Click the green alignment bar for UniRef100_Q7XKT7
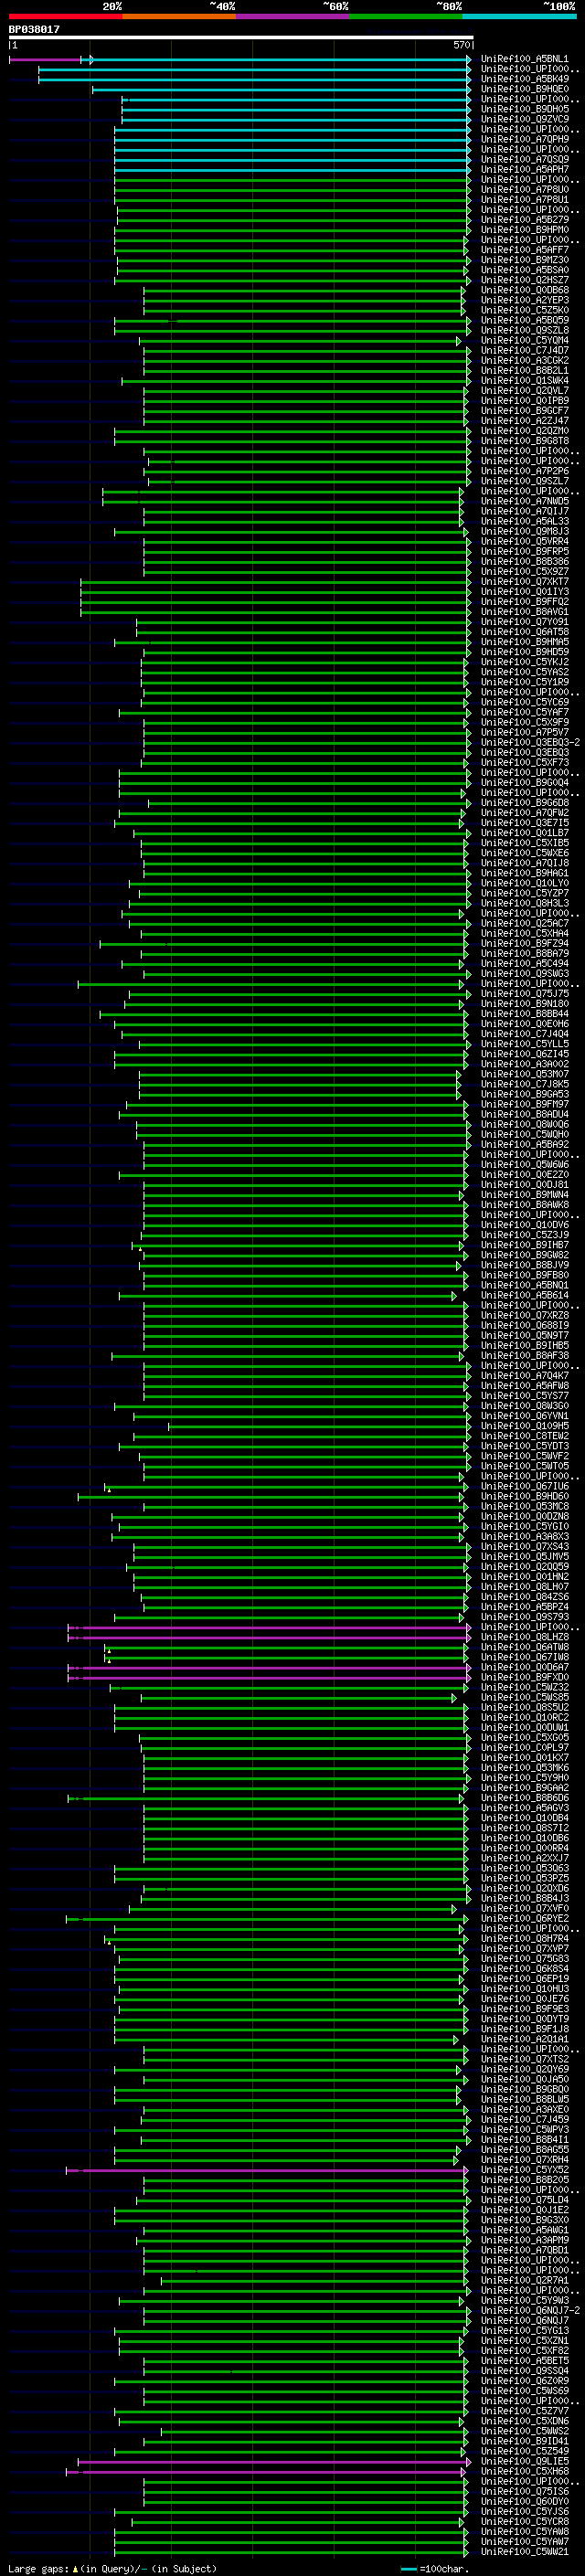 click(274, 582)
